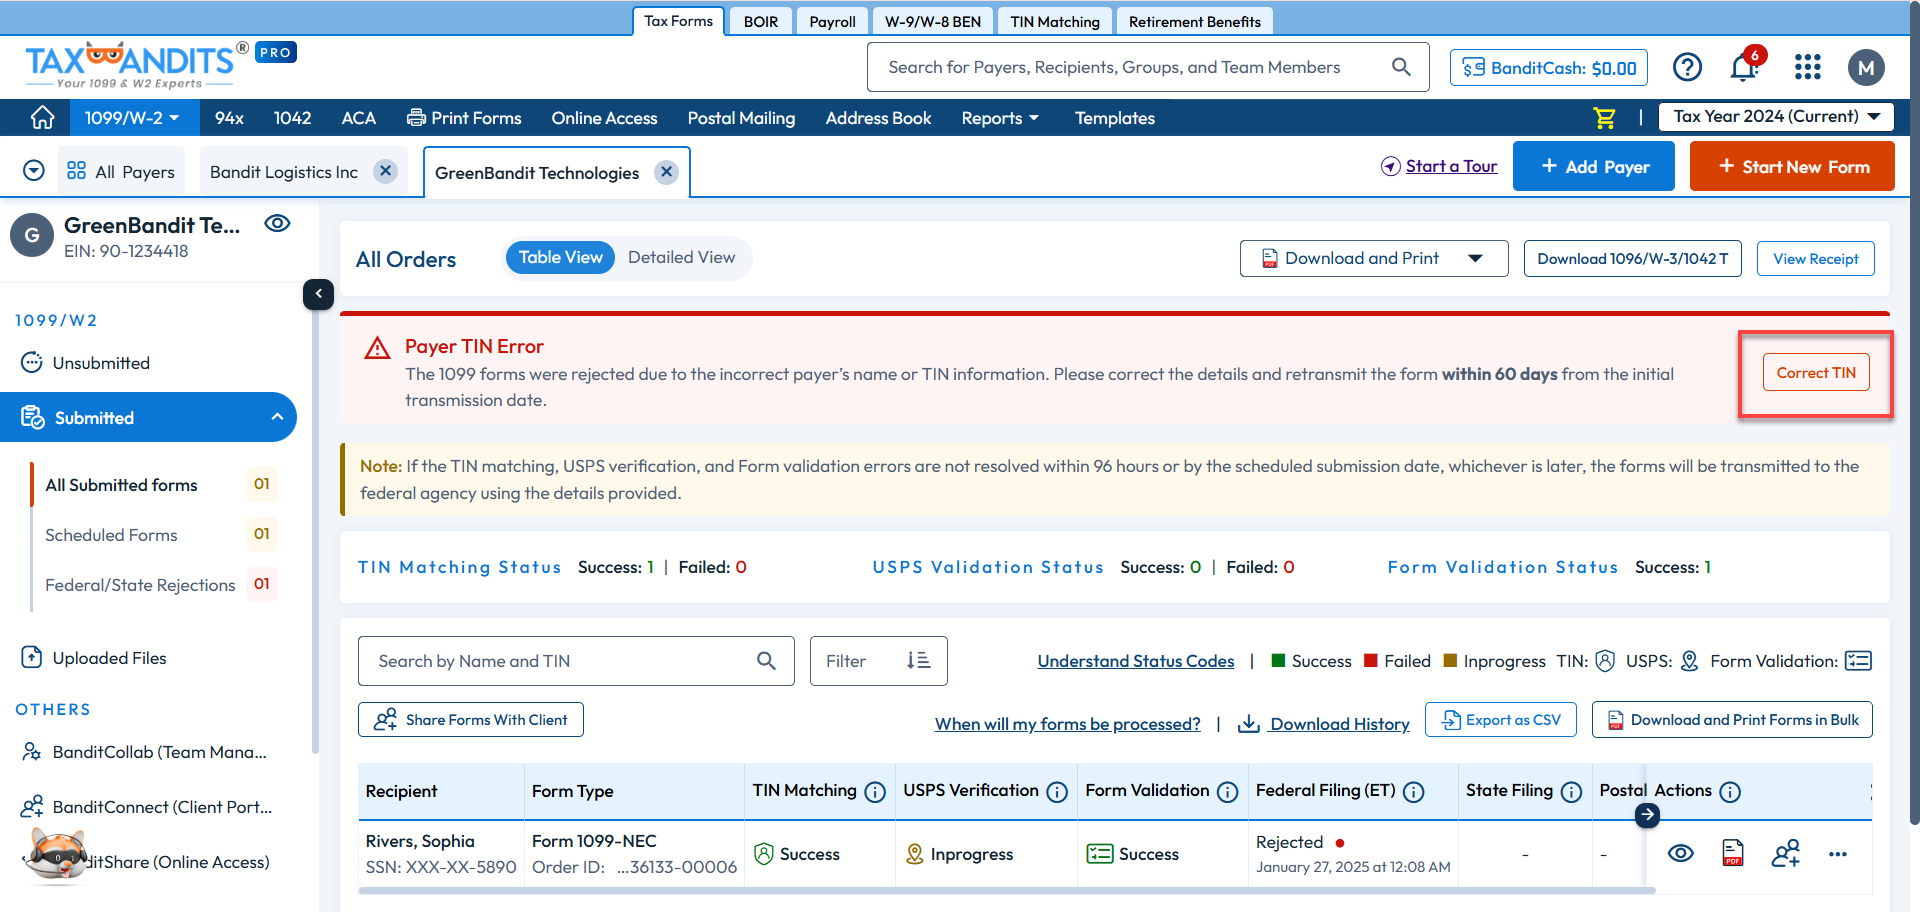Click the top search magnifier icon

point(1401,67)
